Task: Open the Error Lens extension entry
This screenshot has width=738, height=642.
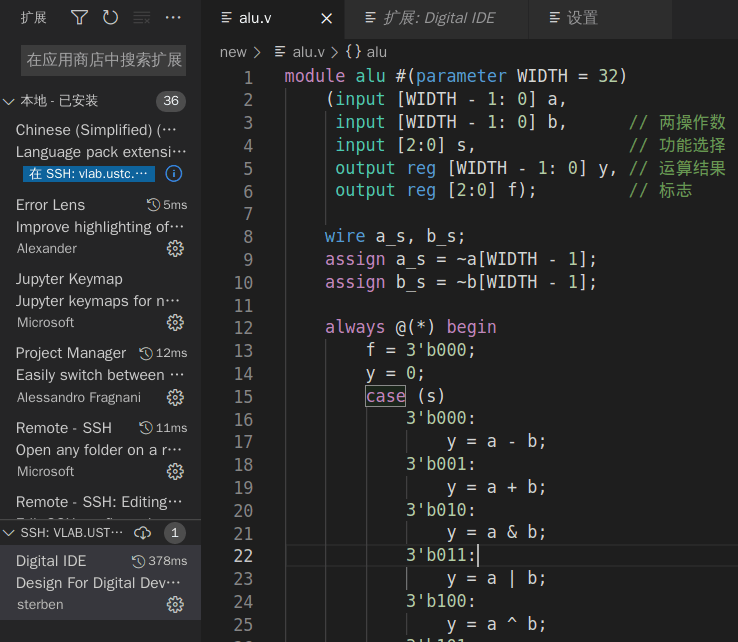Action: tap(100, 227)
